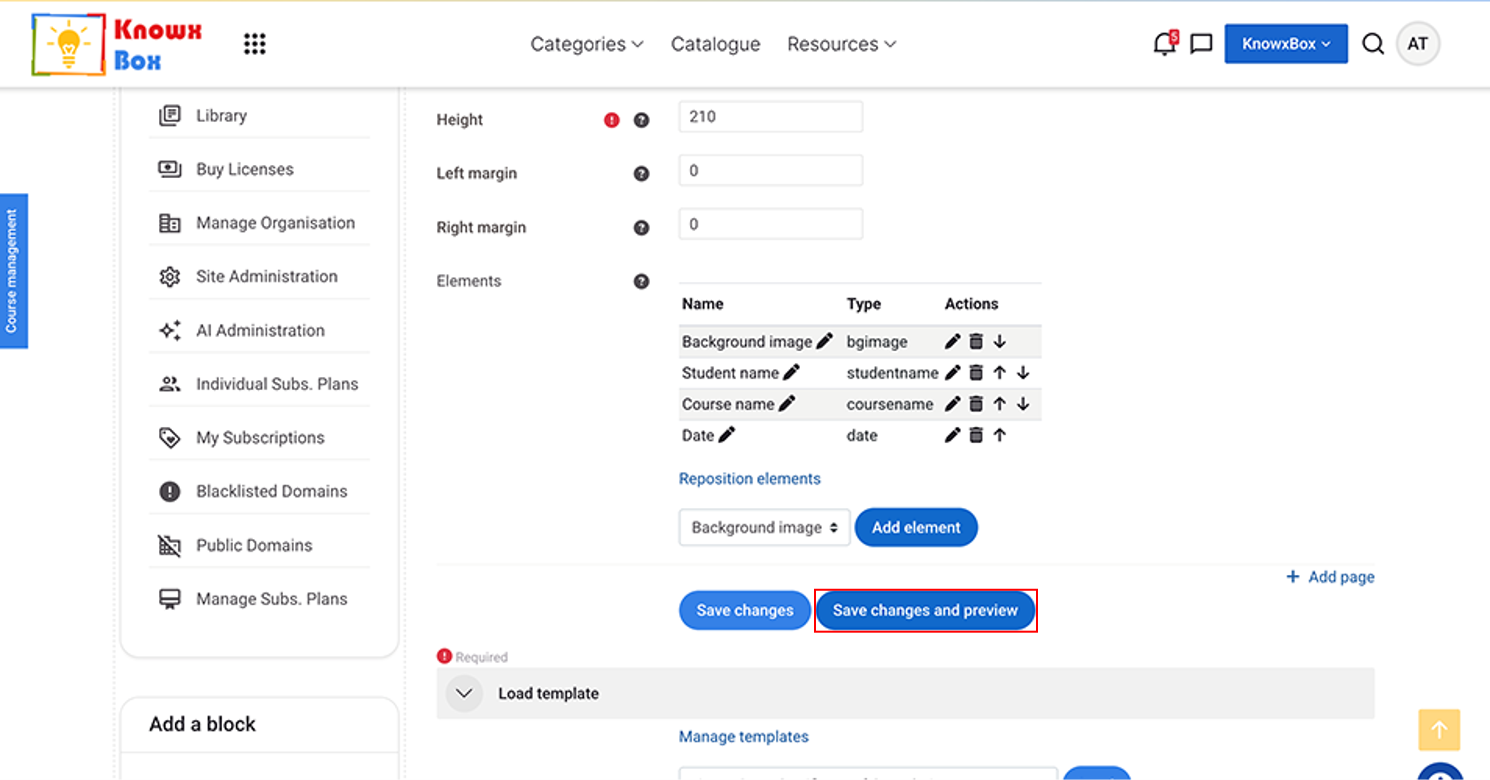The height and width of the screenshot is (780, 1490).
Task: Open the apps grid icon beside logo
Action: tap(255, 44)
